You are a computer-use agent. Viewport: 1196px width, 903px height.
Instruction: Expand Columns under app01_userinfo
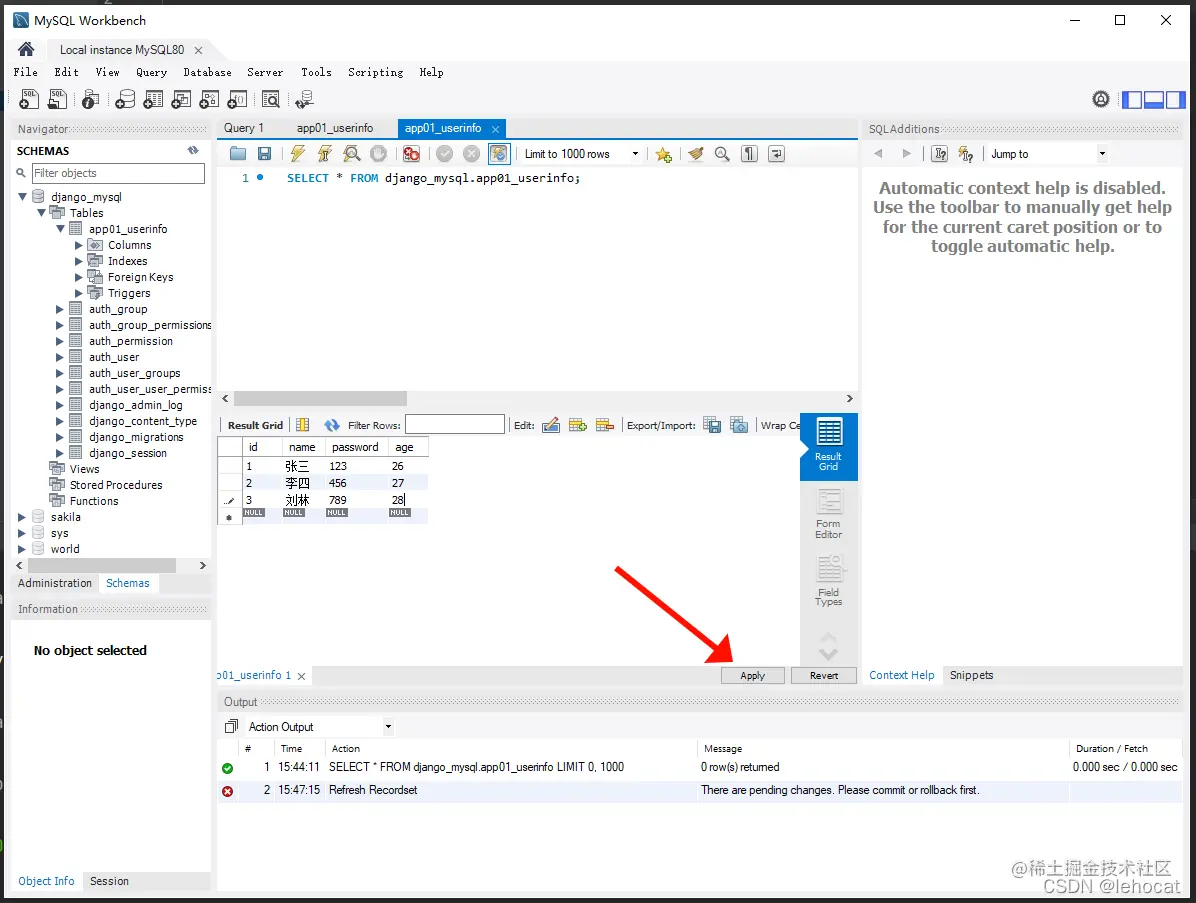79,245
